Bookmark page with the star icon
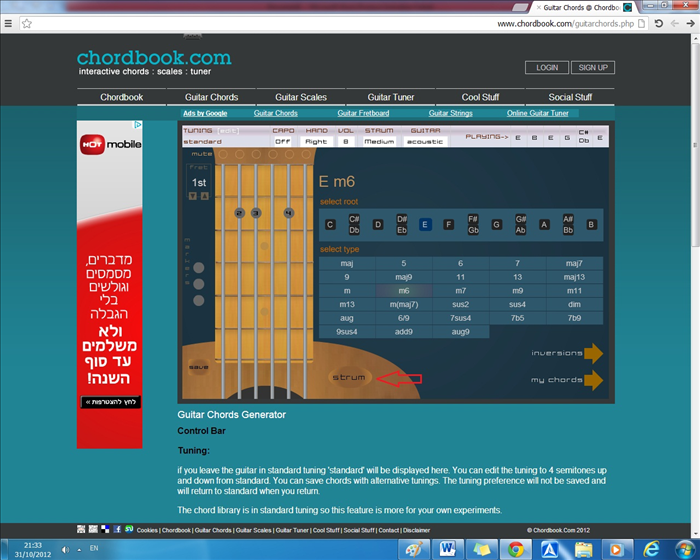The height and width of the screenshot is (560, 700). pos(27,24)
